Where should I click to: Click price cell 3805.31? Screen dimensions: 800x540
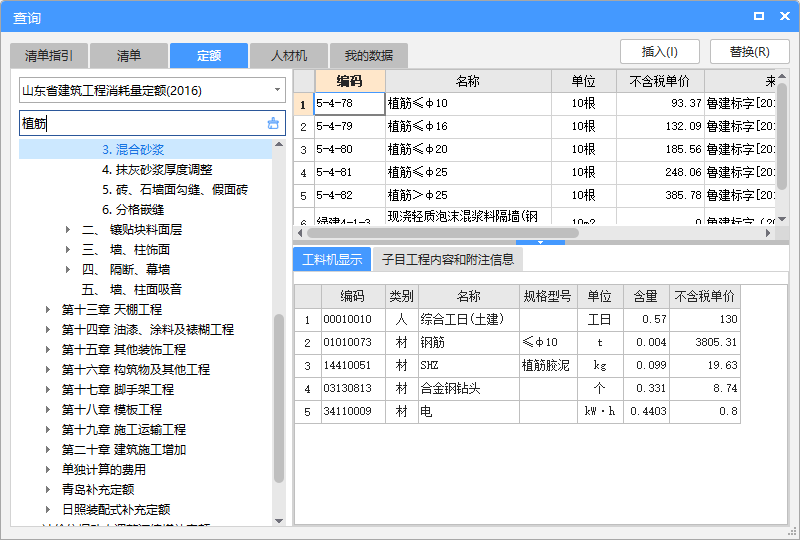click(x=705, y=342)
